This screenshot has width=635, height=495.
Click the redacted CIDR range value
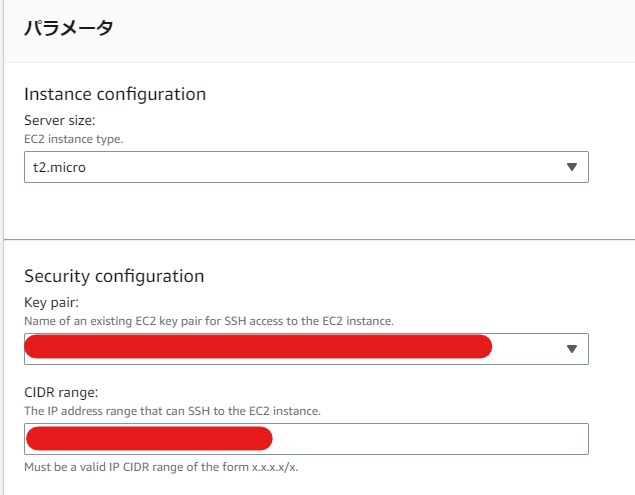tap(149, 438)
